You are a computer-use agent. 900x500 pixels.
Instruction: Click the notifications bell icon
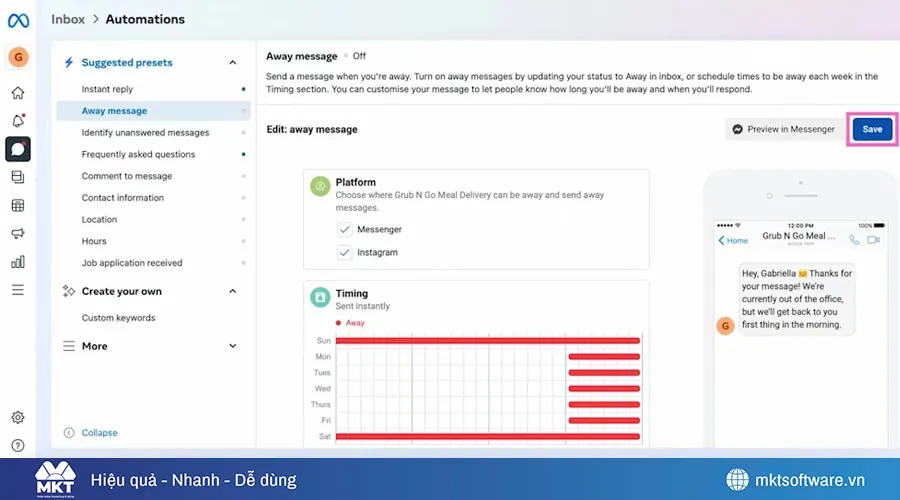click(17, 121)
